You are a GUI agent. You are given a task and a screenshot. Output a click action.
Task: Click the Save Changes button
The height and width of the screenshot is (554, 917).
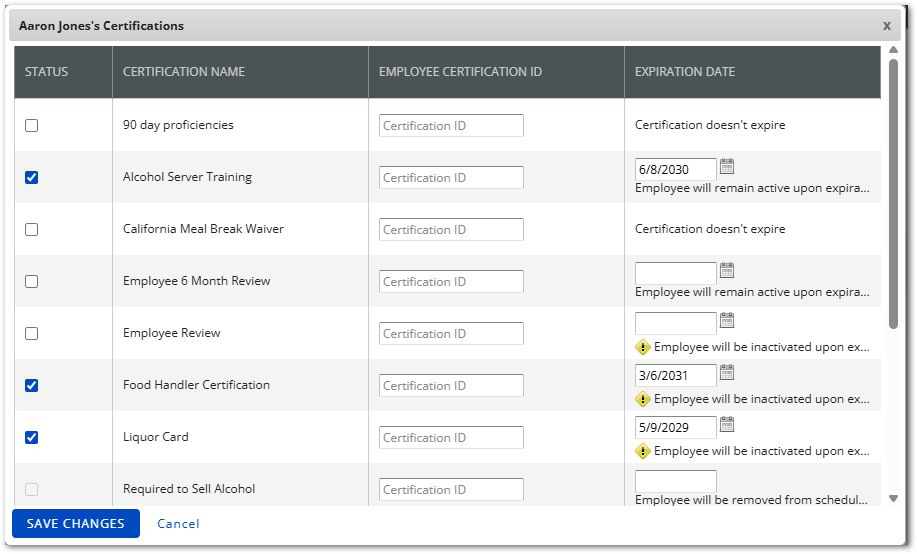75,524
